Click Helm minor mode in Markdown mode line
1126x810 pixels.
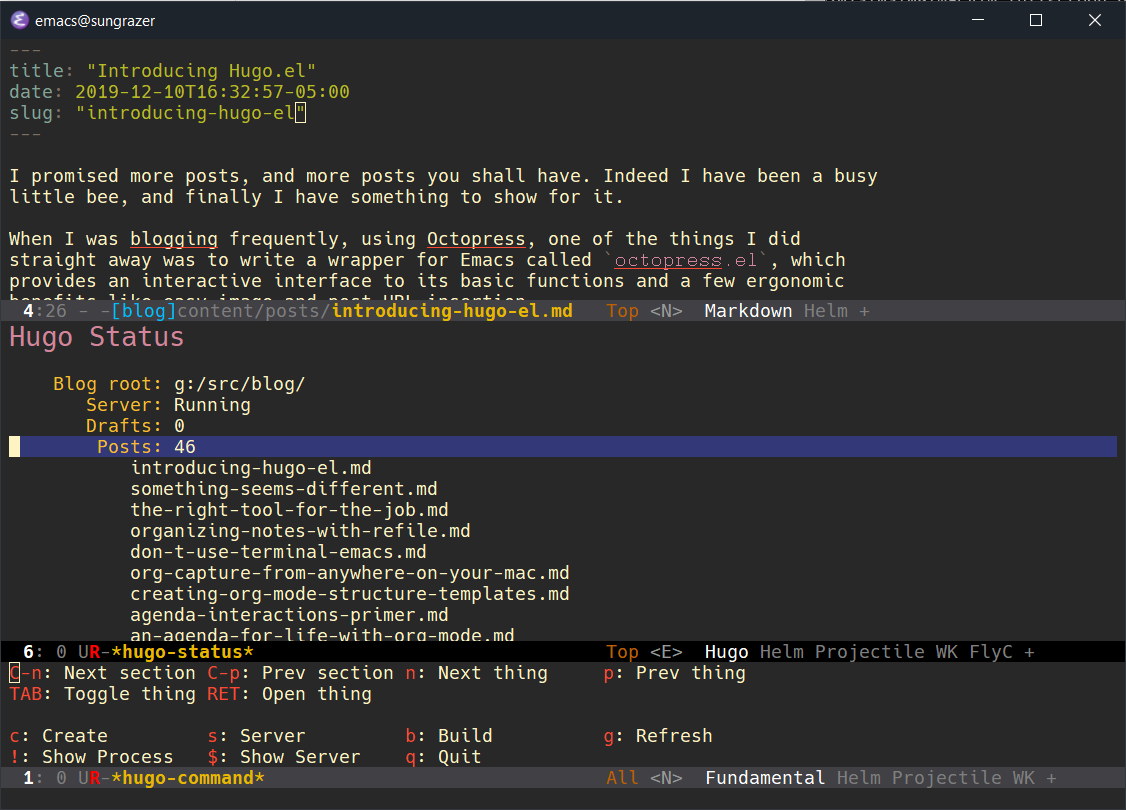(825, 311)
